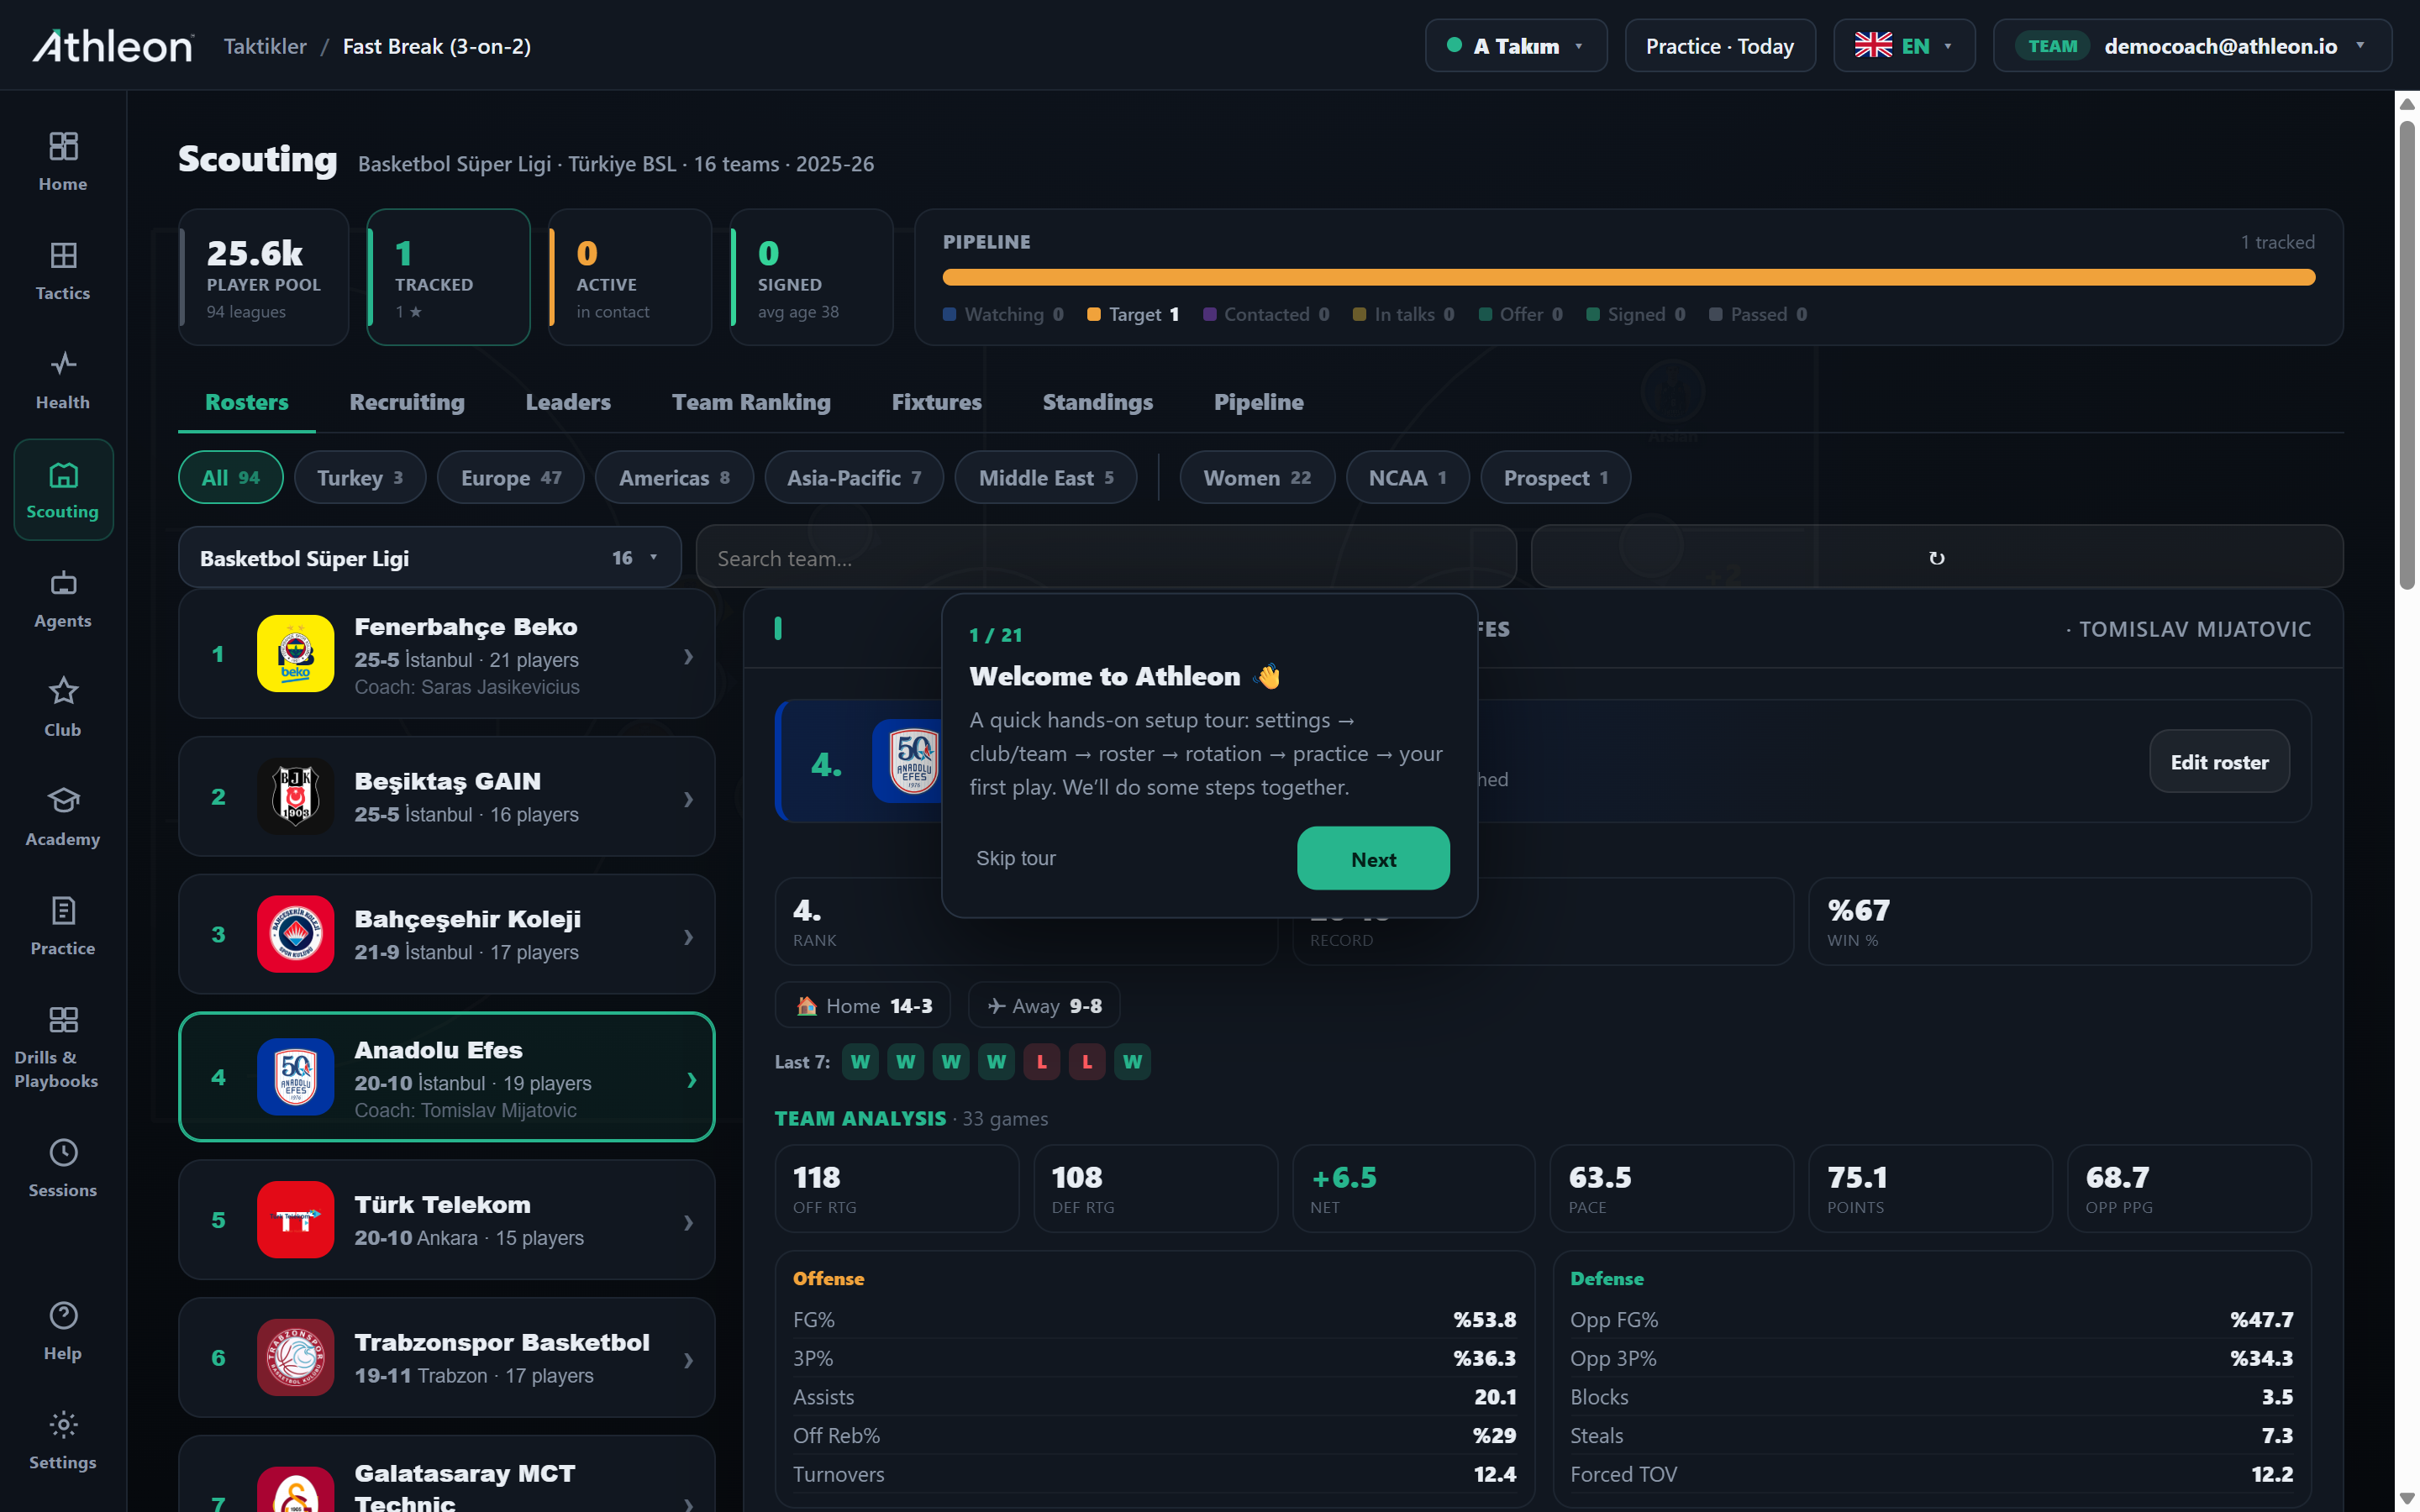Select the Prospect 1 filter chip
Image resolution: width=2420 pixels, height=1512 pixels.
[x=1556, y=478]
